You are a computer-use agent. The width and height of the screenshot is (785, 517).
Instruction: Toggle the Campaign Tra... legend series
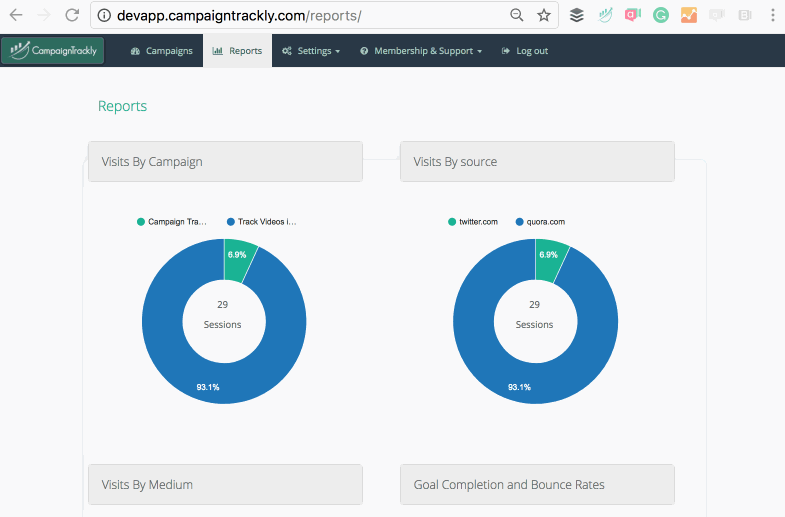pyautogui.click(x=172, y=222)
